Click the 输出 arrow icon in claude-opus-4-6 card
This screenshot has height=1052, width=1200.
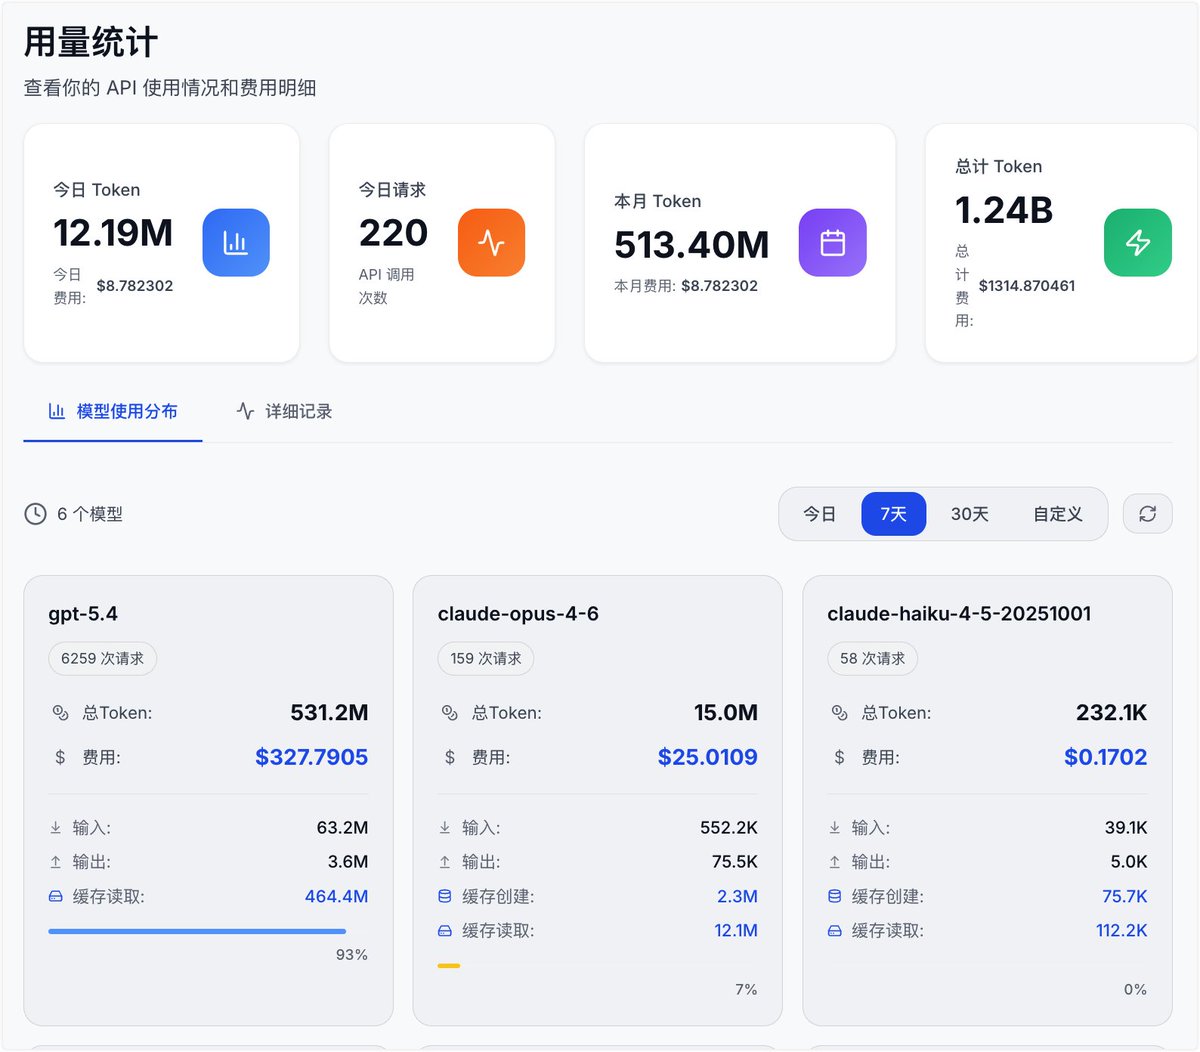click(445, 862)
